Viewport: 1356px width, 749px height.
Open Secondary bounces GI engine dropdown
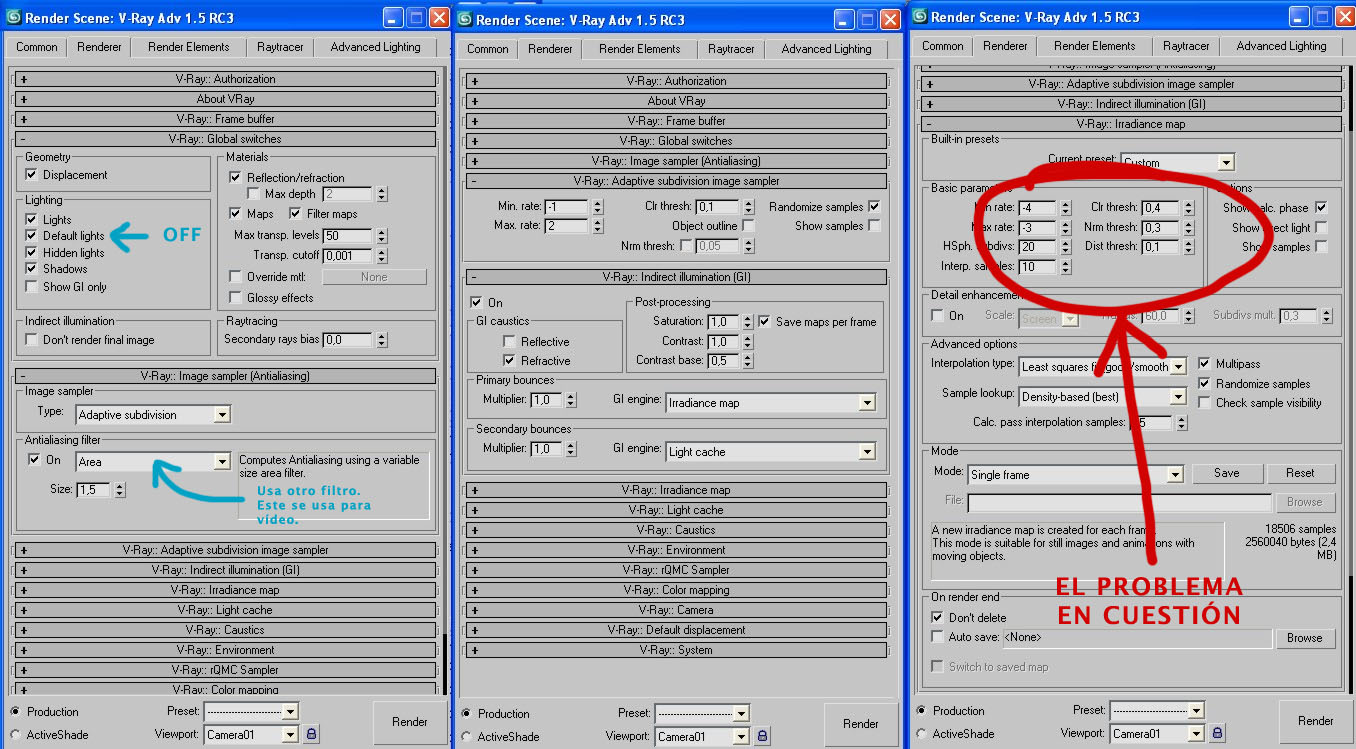[x=770, y=452]
